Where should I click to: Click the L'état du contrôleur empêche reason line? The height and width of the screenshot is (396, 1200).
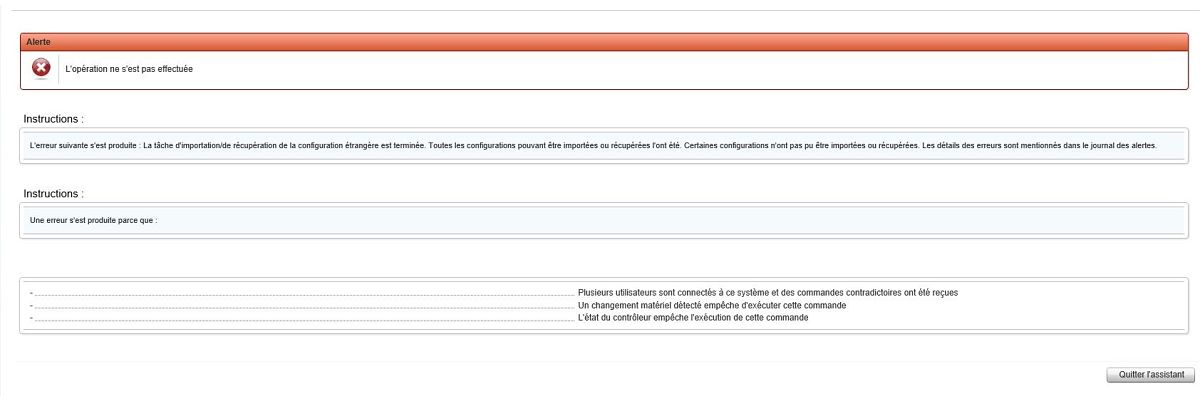[x=693, y=317]
